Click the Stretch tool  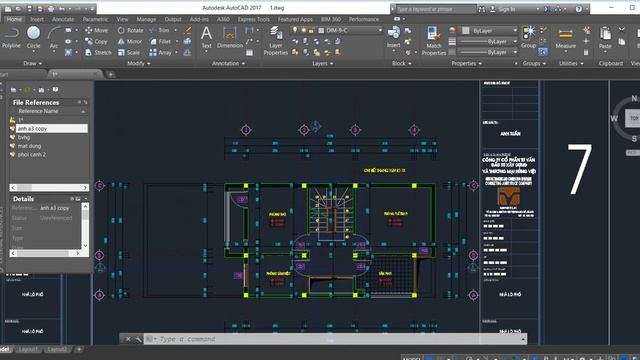98,52
